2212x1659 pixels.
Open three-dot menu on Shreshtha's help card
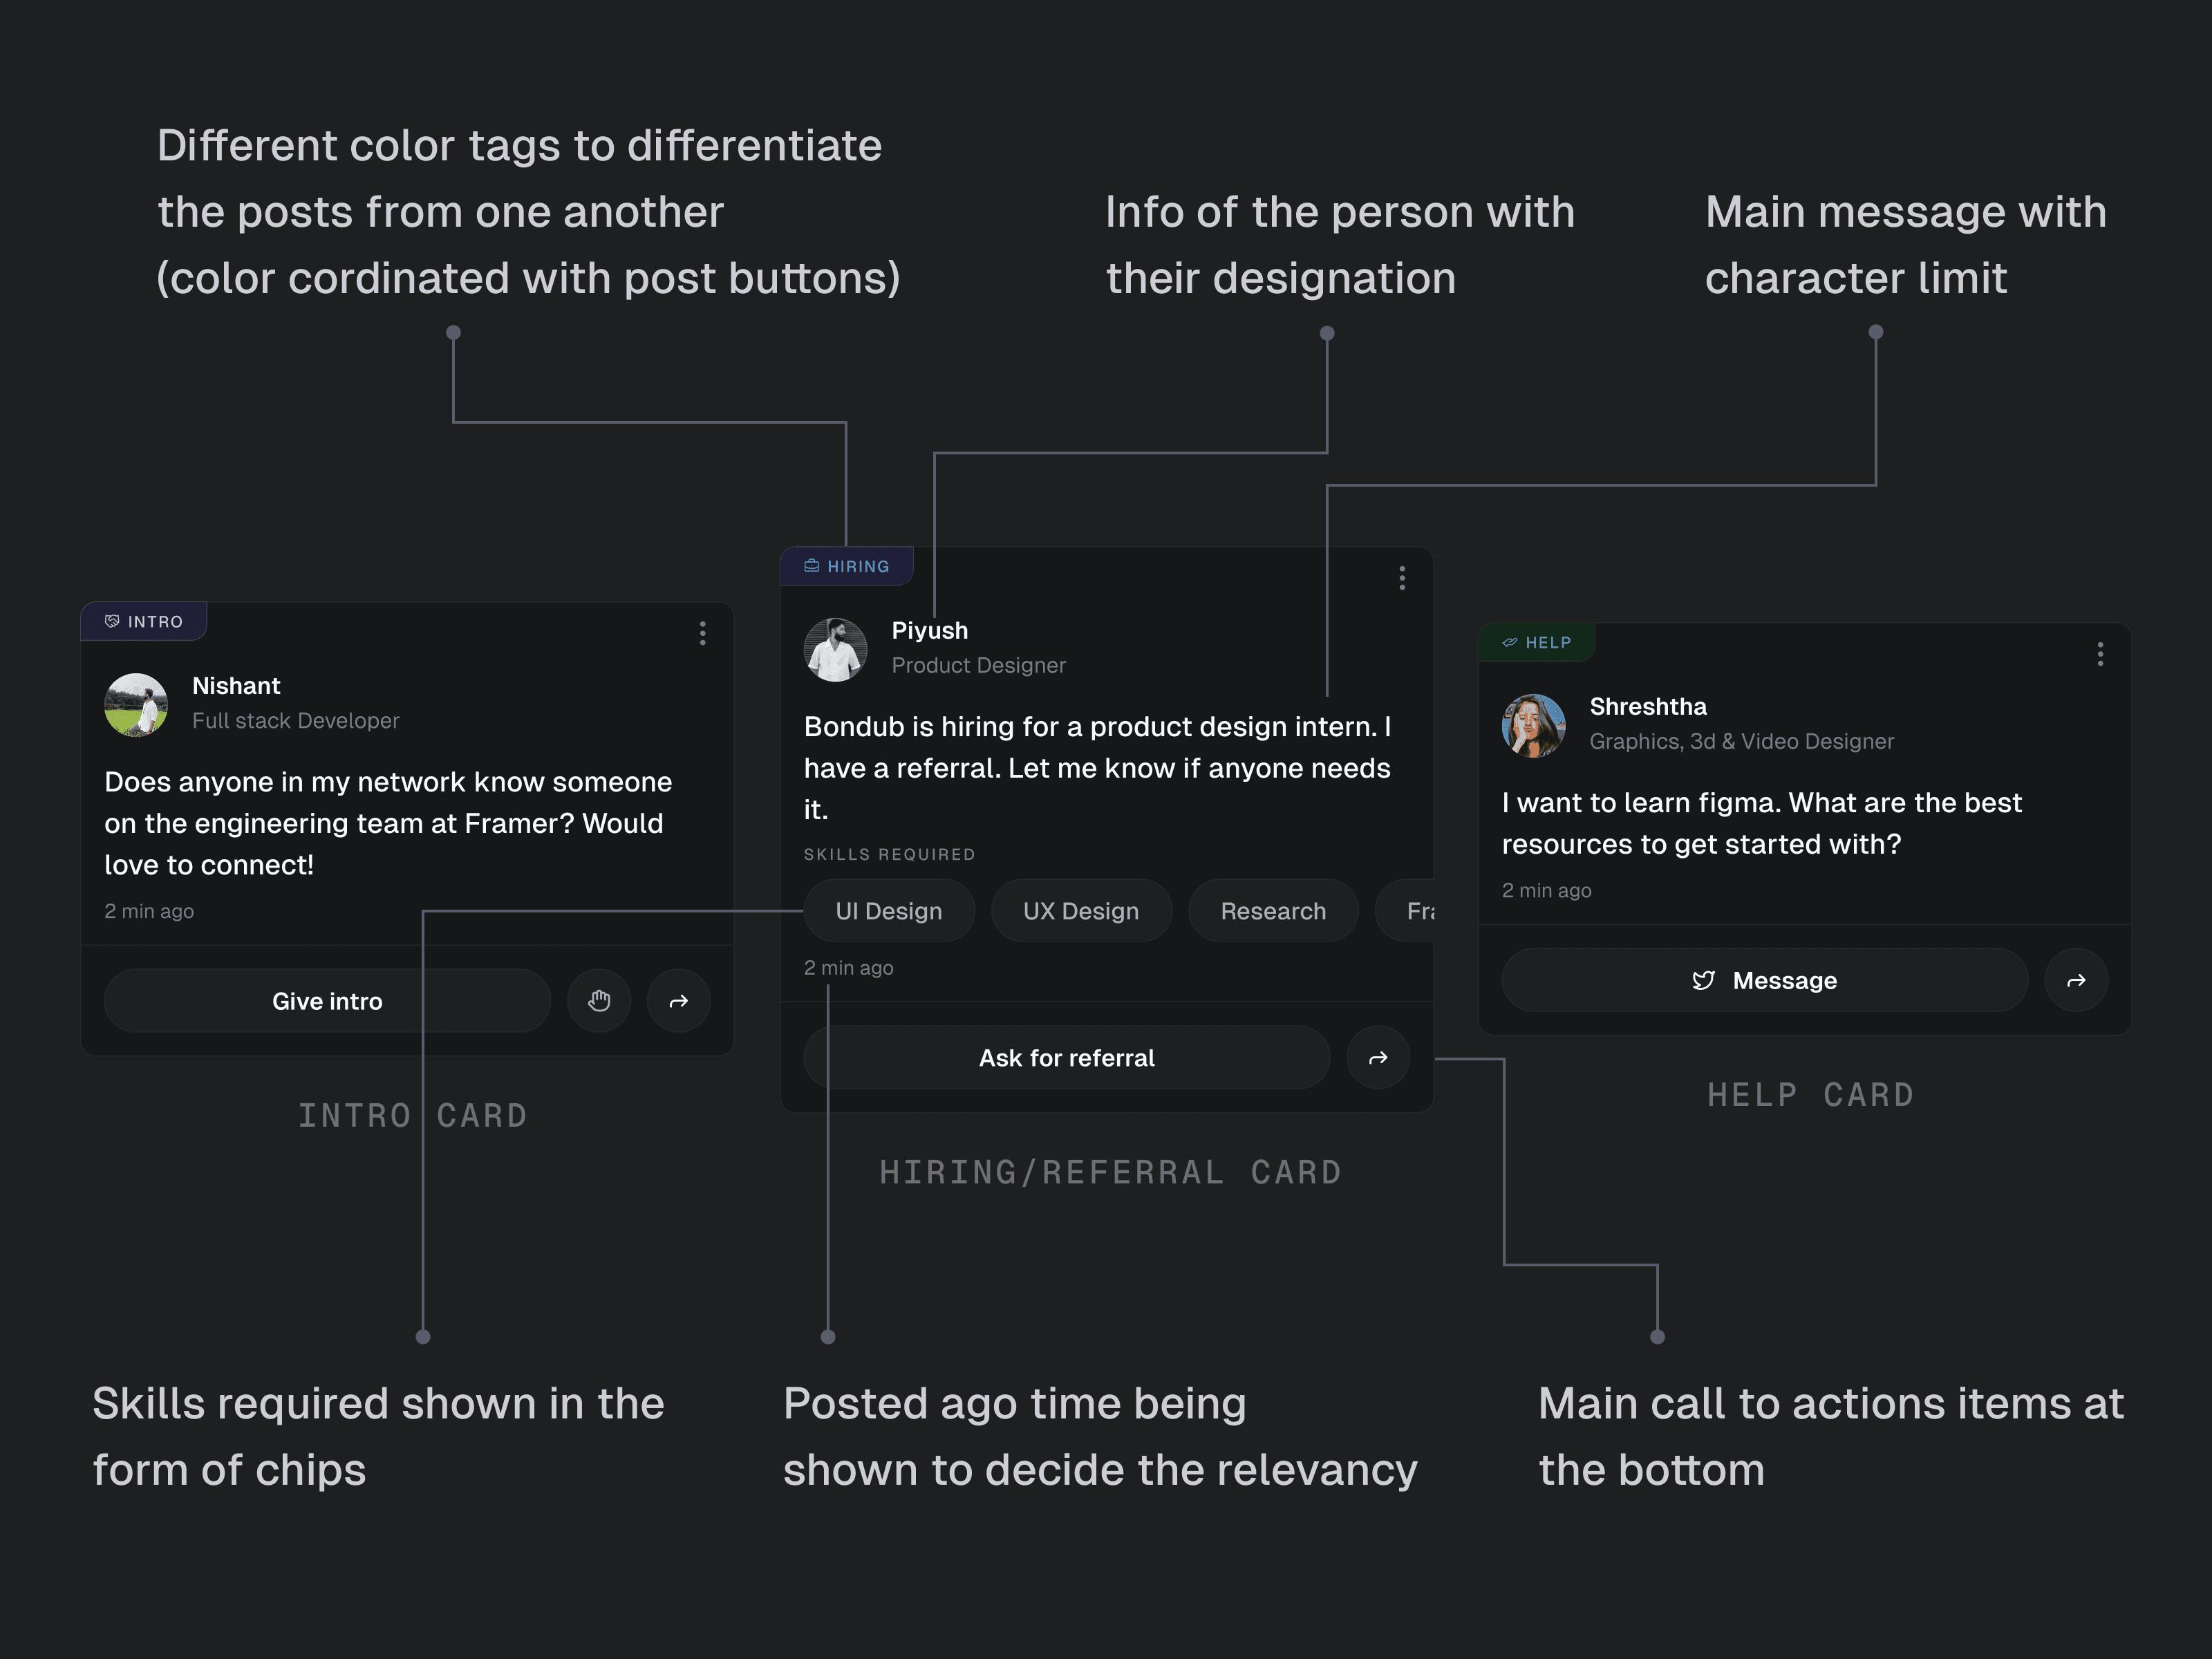point(2100,654)
